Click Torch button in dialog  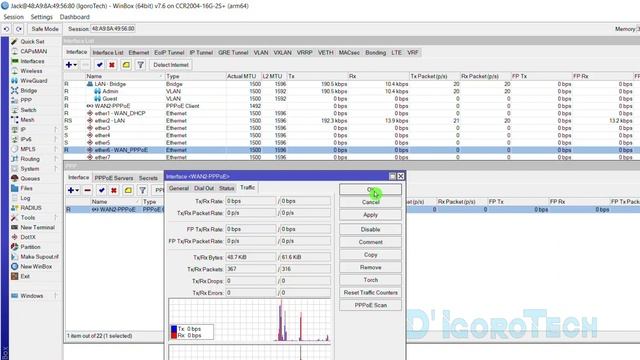[x=370, y=280]
